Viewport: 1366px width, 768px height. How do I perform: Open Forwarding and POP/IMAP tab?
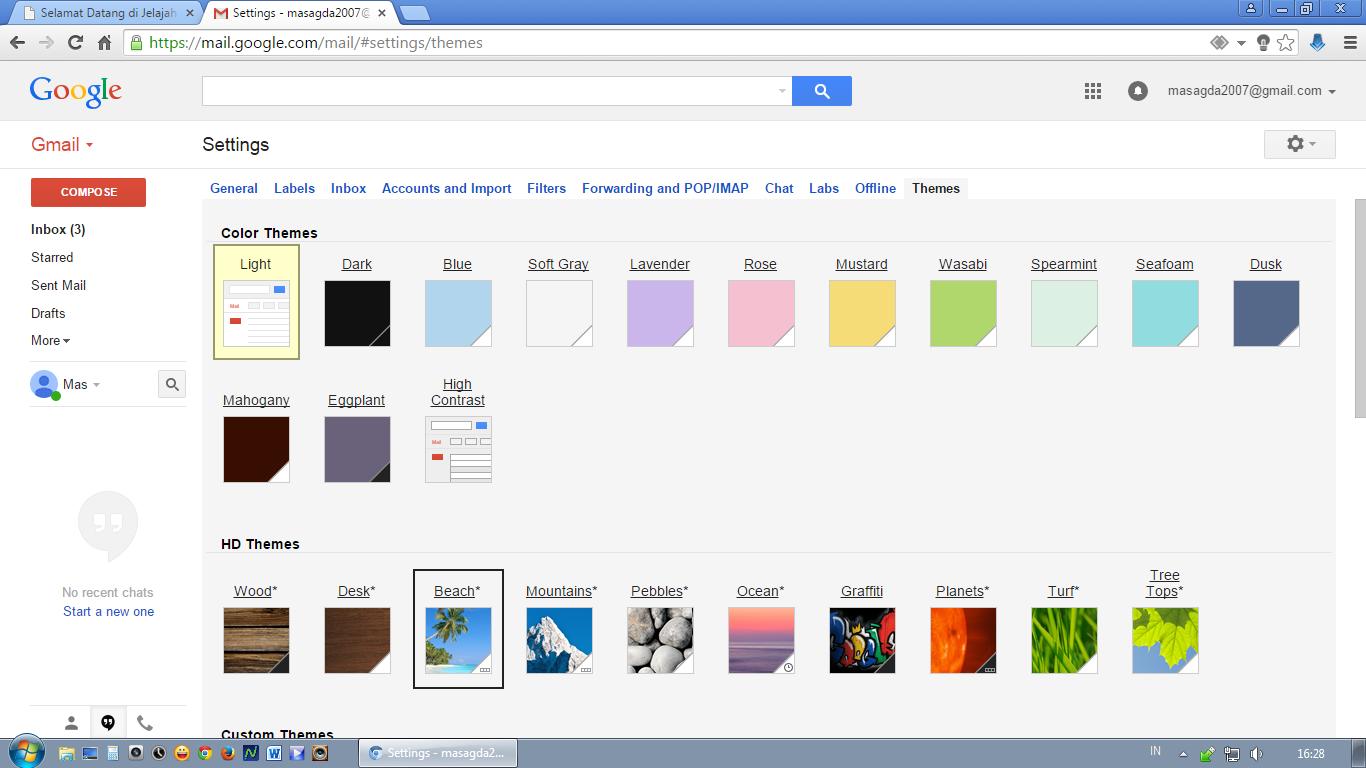[x=665, y=188]
